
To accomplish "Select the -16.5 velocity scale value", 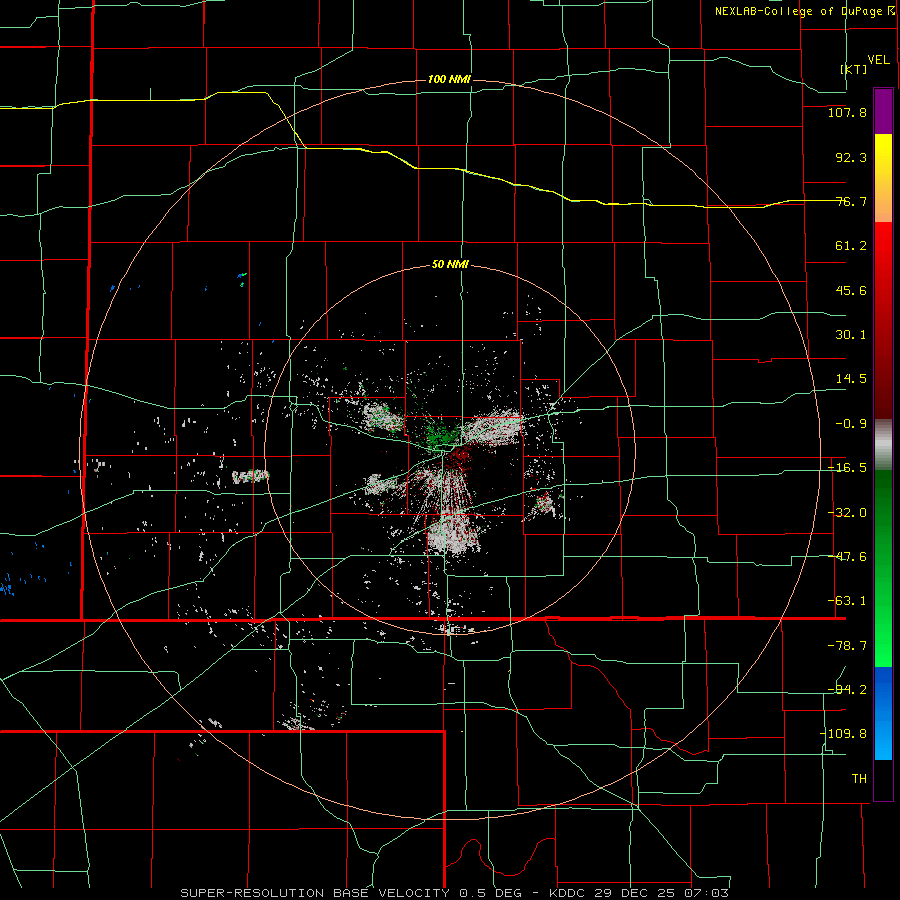I will tap(847, 468).
